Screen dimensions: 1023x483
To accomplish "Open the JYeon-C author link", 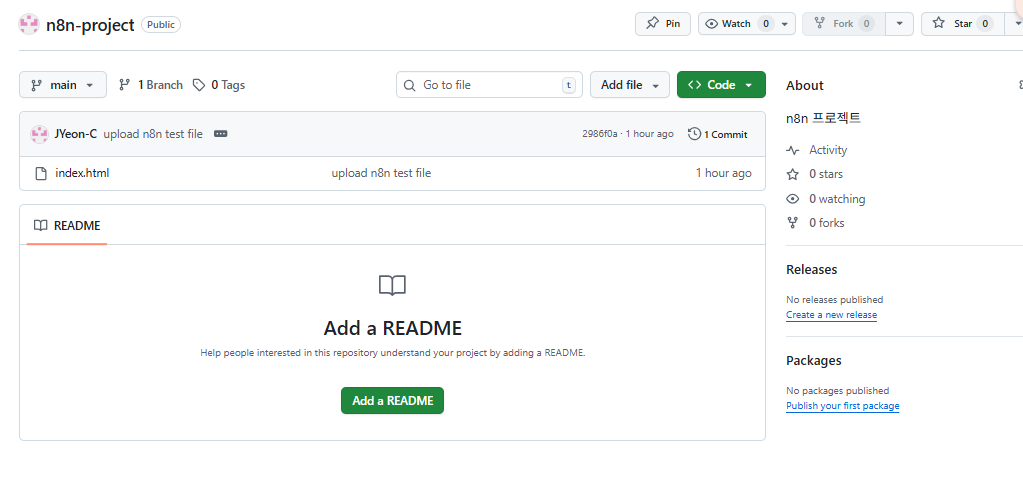I will [x=76, y=134].
